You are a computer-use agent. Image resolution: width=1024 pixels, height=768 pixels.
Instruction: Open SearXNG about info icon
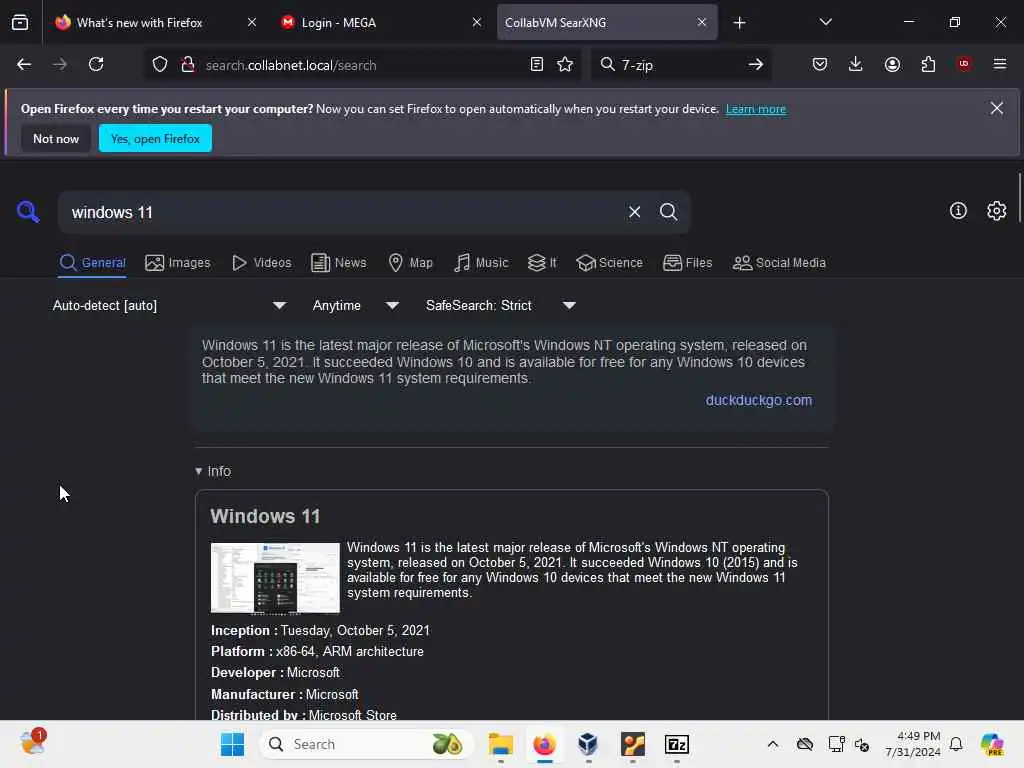(x=958, y=211)
